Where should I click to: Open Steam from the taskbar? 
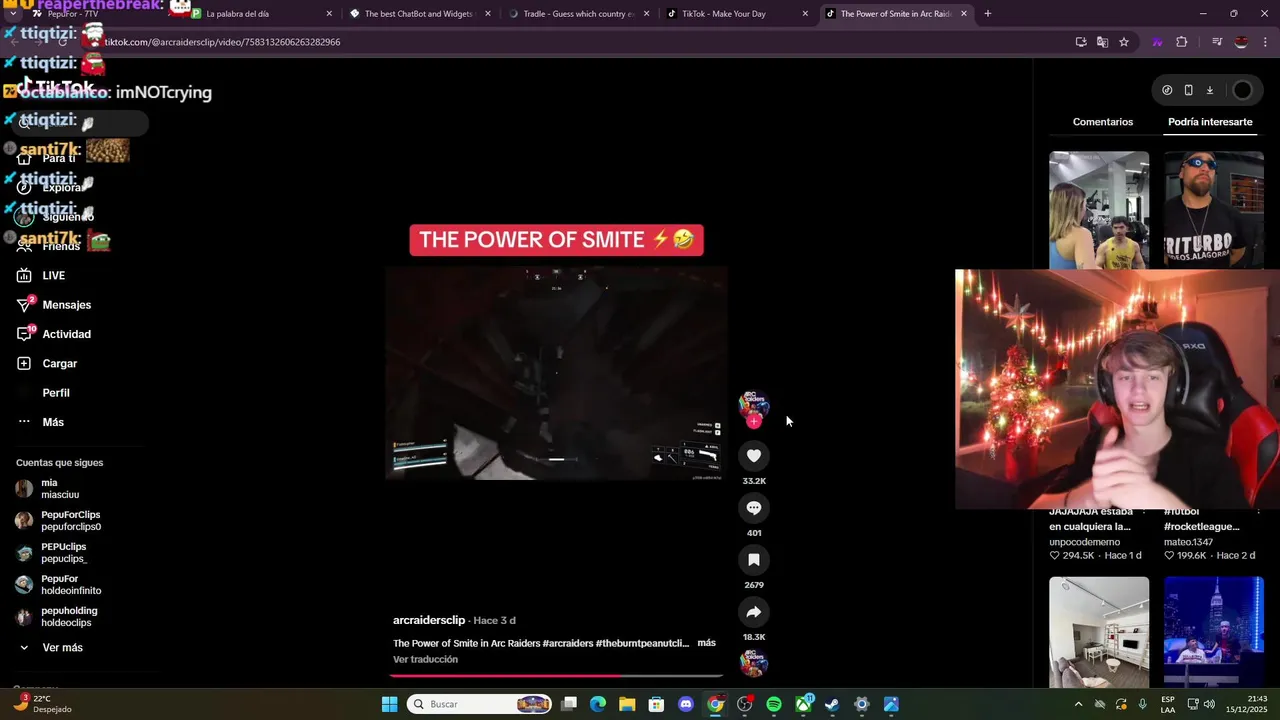pyautogui.click(x=832, y=704)
